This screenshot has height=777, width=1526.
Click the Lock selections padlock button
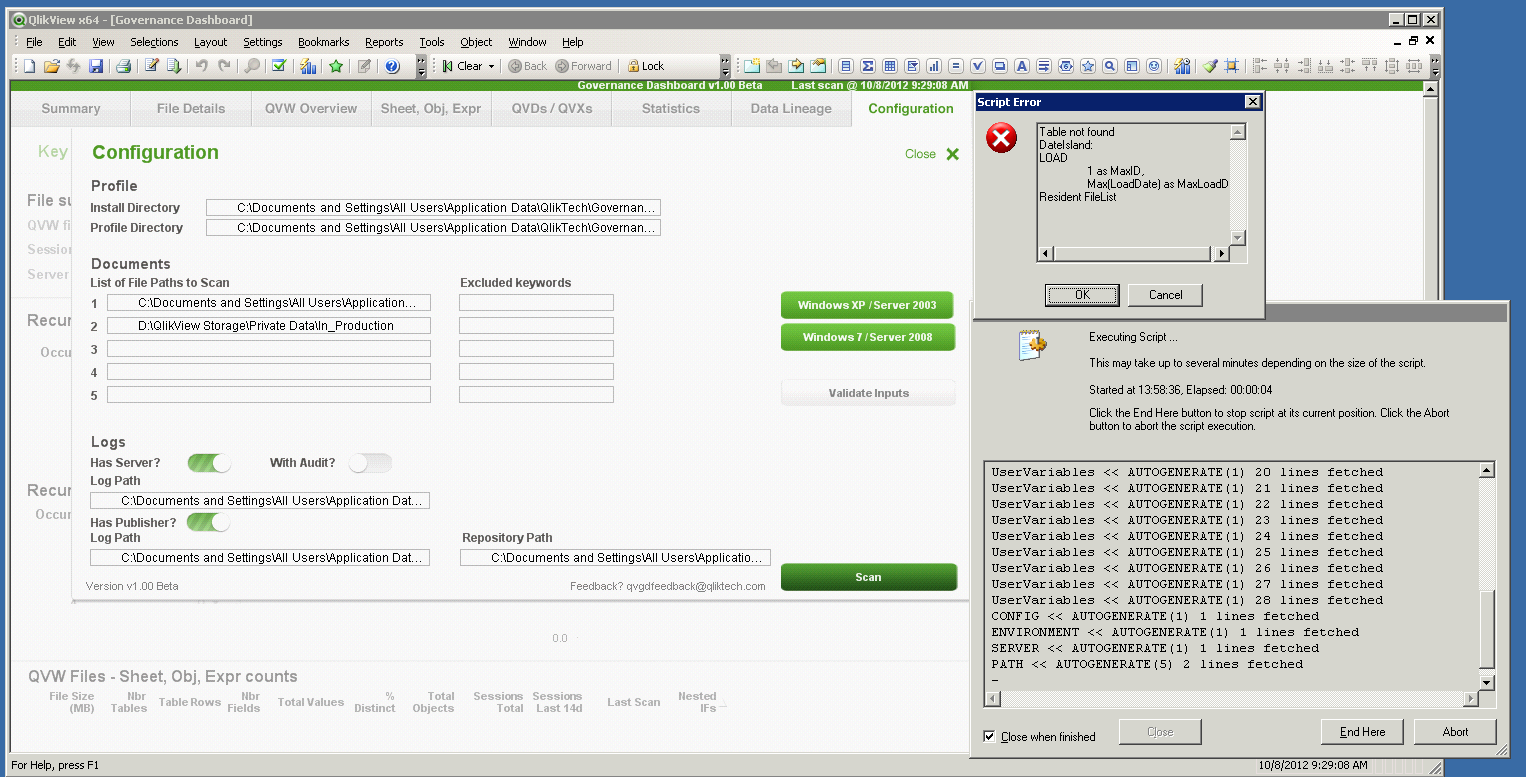click(645, 66)
